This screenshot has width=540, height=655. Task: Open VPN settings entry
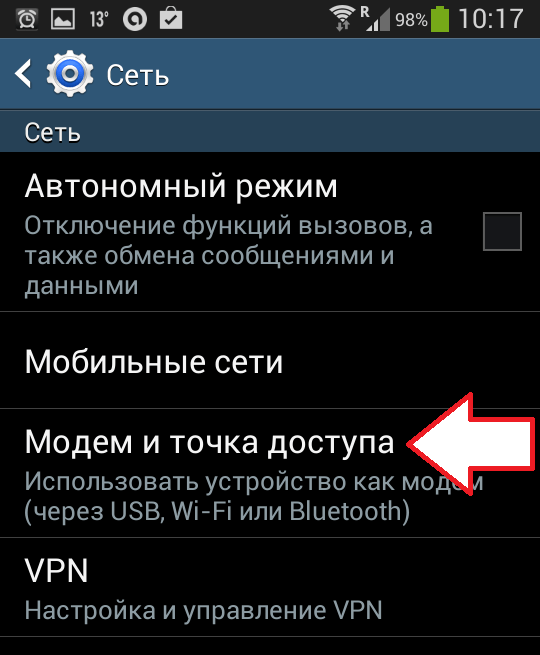click(270, 587)
